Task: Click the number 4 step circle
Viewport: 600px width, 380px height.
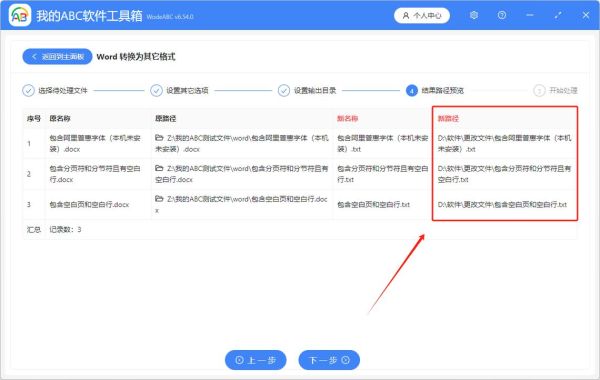Action: (x=411, y=91)
